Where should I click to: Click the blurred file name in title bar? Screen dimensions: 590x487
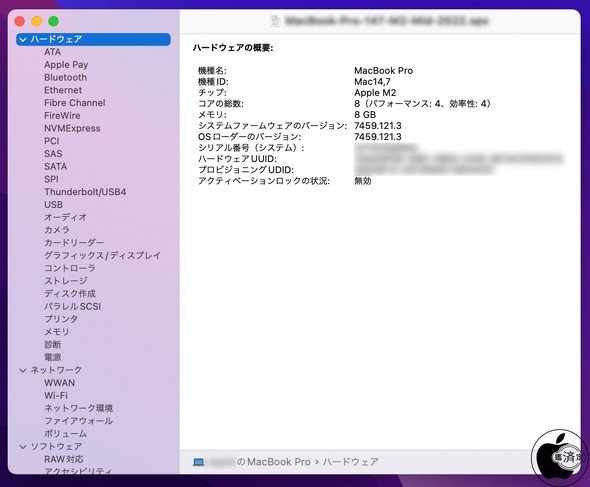(386, 20)
